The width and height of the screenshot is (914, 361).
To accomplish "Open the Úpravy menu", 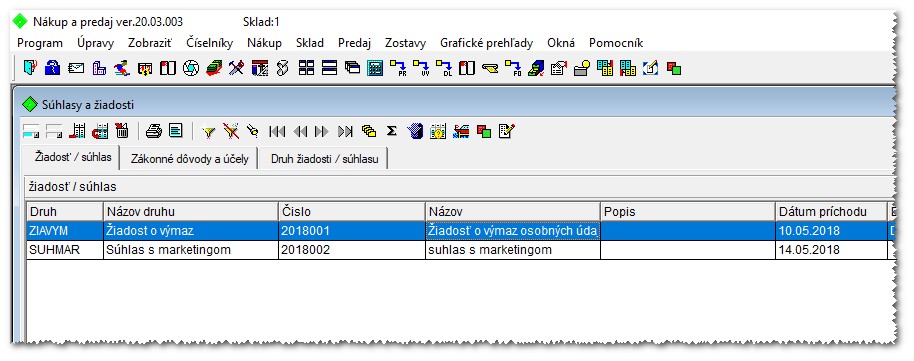I will tap(96, 43).
